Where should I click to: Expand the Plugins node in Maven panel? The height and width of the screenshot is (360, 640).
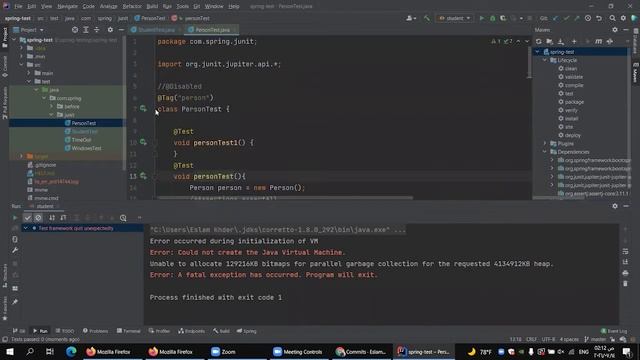(545, 143)
